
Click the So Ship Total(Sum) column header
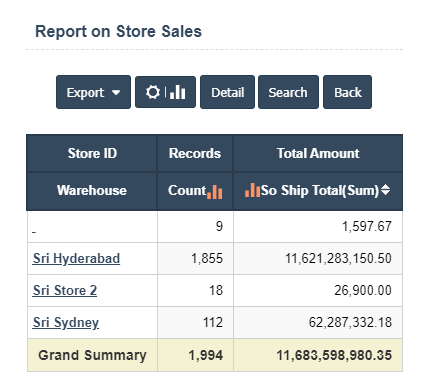tap(318, 191)
